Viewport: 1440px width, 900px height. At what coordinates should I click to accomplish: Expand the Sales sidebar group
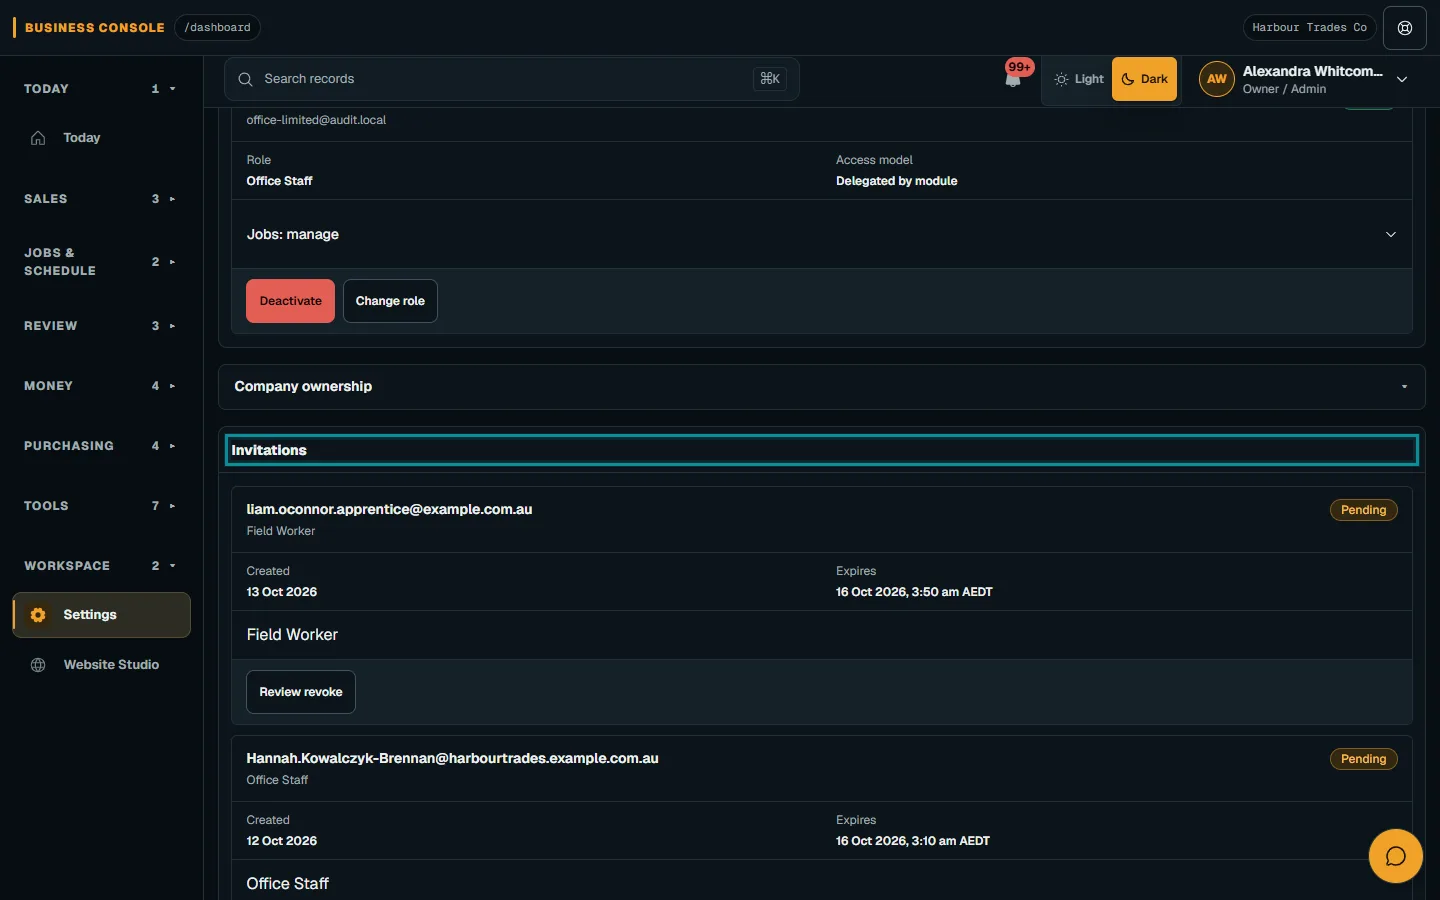pos(101,199)
